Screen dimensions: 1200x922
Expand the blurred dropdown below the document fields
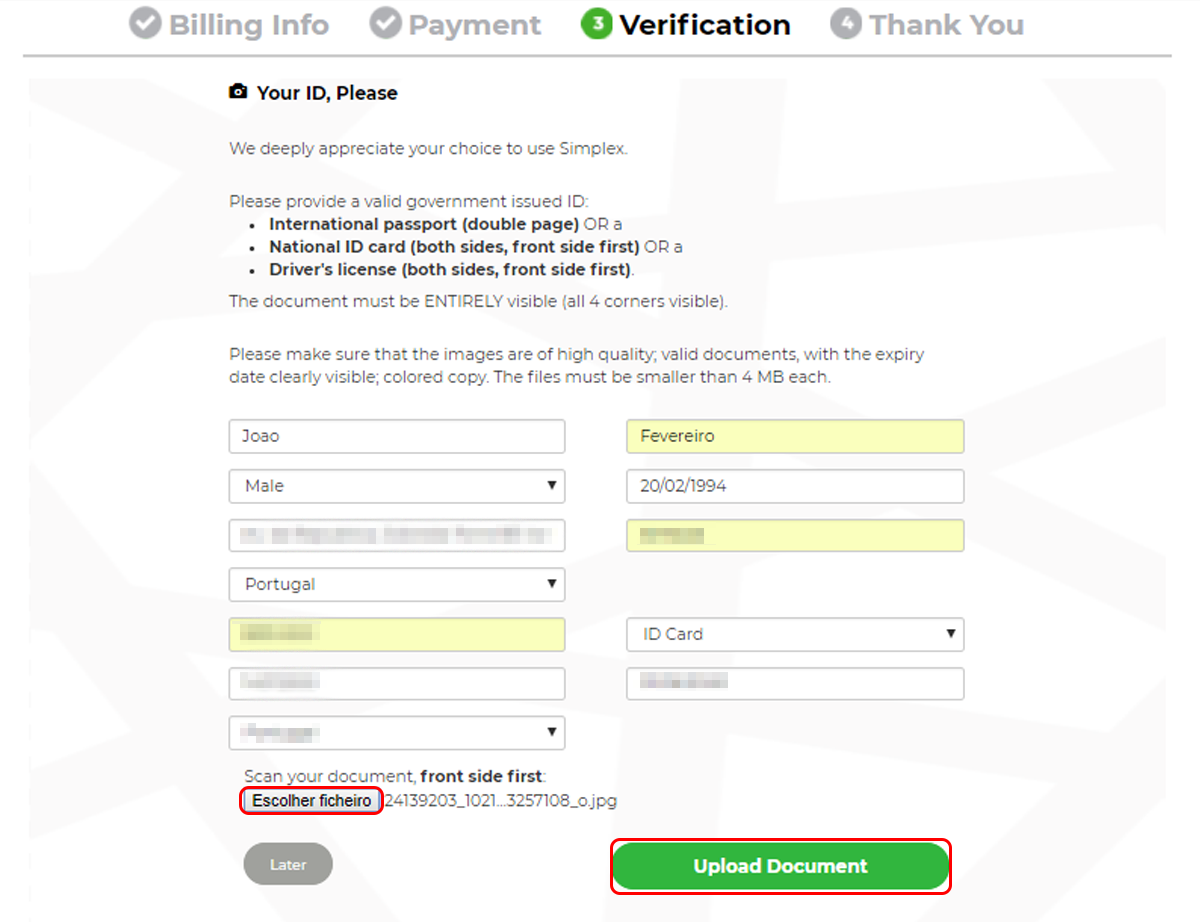[x=397, y=732]
